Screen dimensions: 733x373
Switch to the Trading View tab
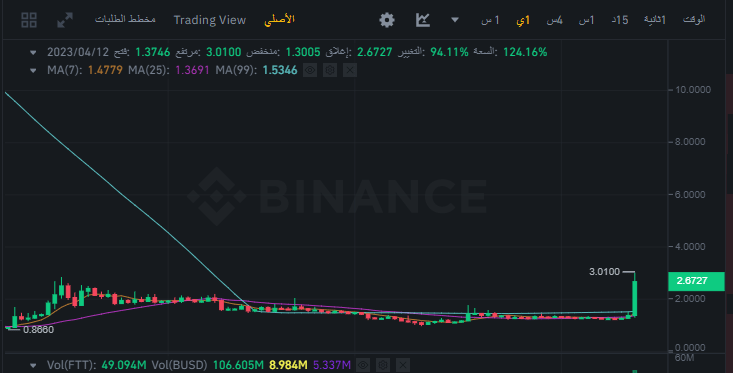click(x=209, y=20)
